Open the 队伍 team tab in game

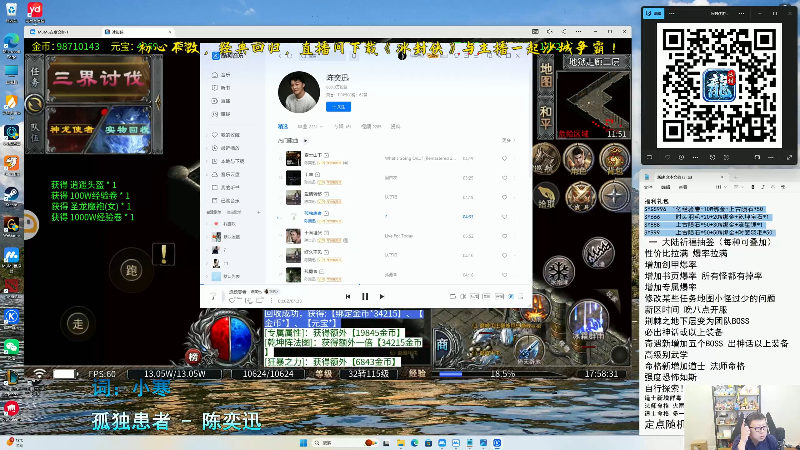(x=35, y=132)
